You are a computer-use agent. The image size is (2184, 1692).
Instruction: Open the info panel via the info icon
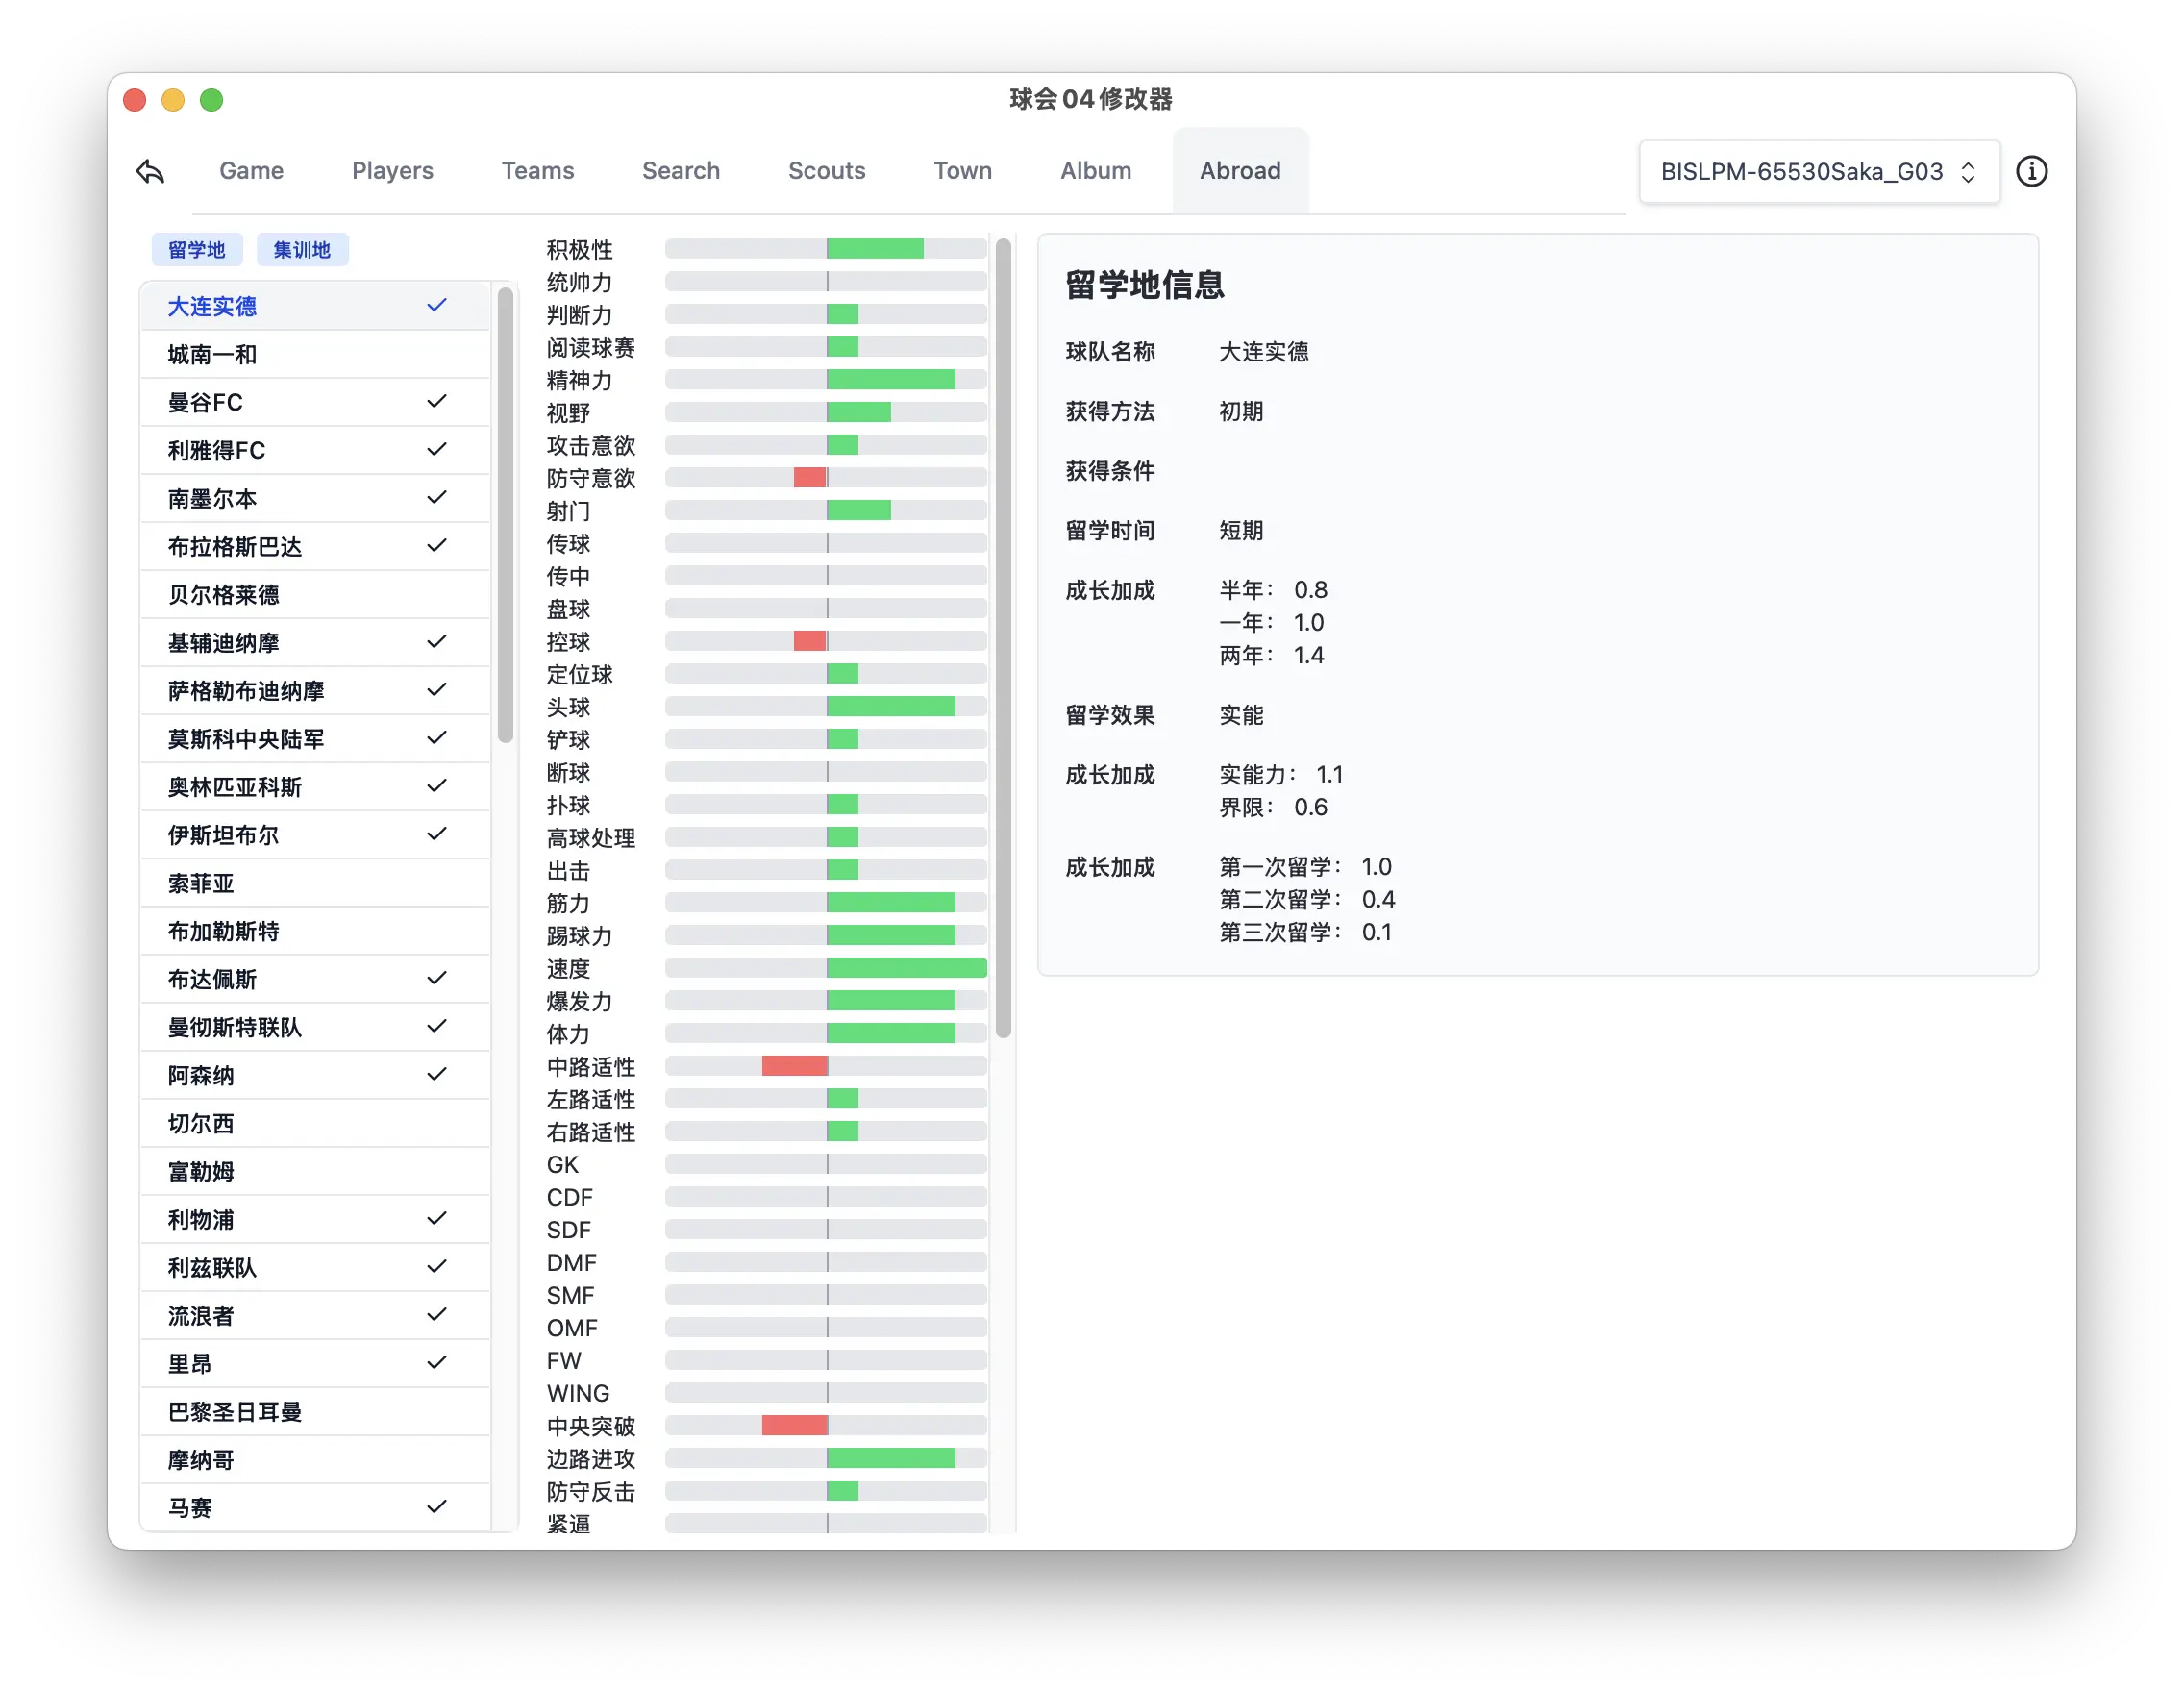(x=2032, y=171)
